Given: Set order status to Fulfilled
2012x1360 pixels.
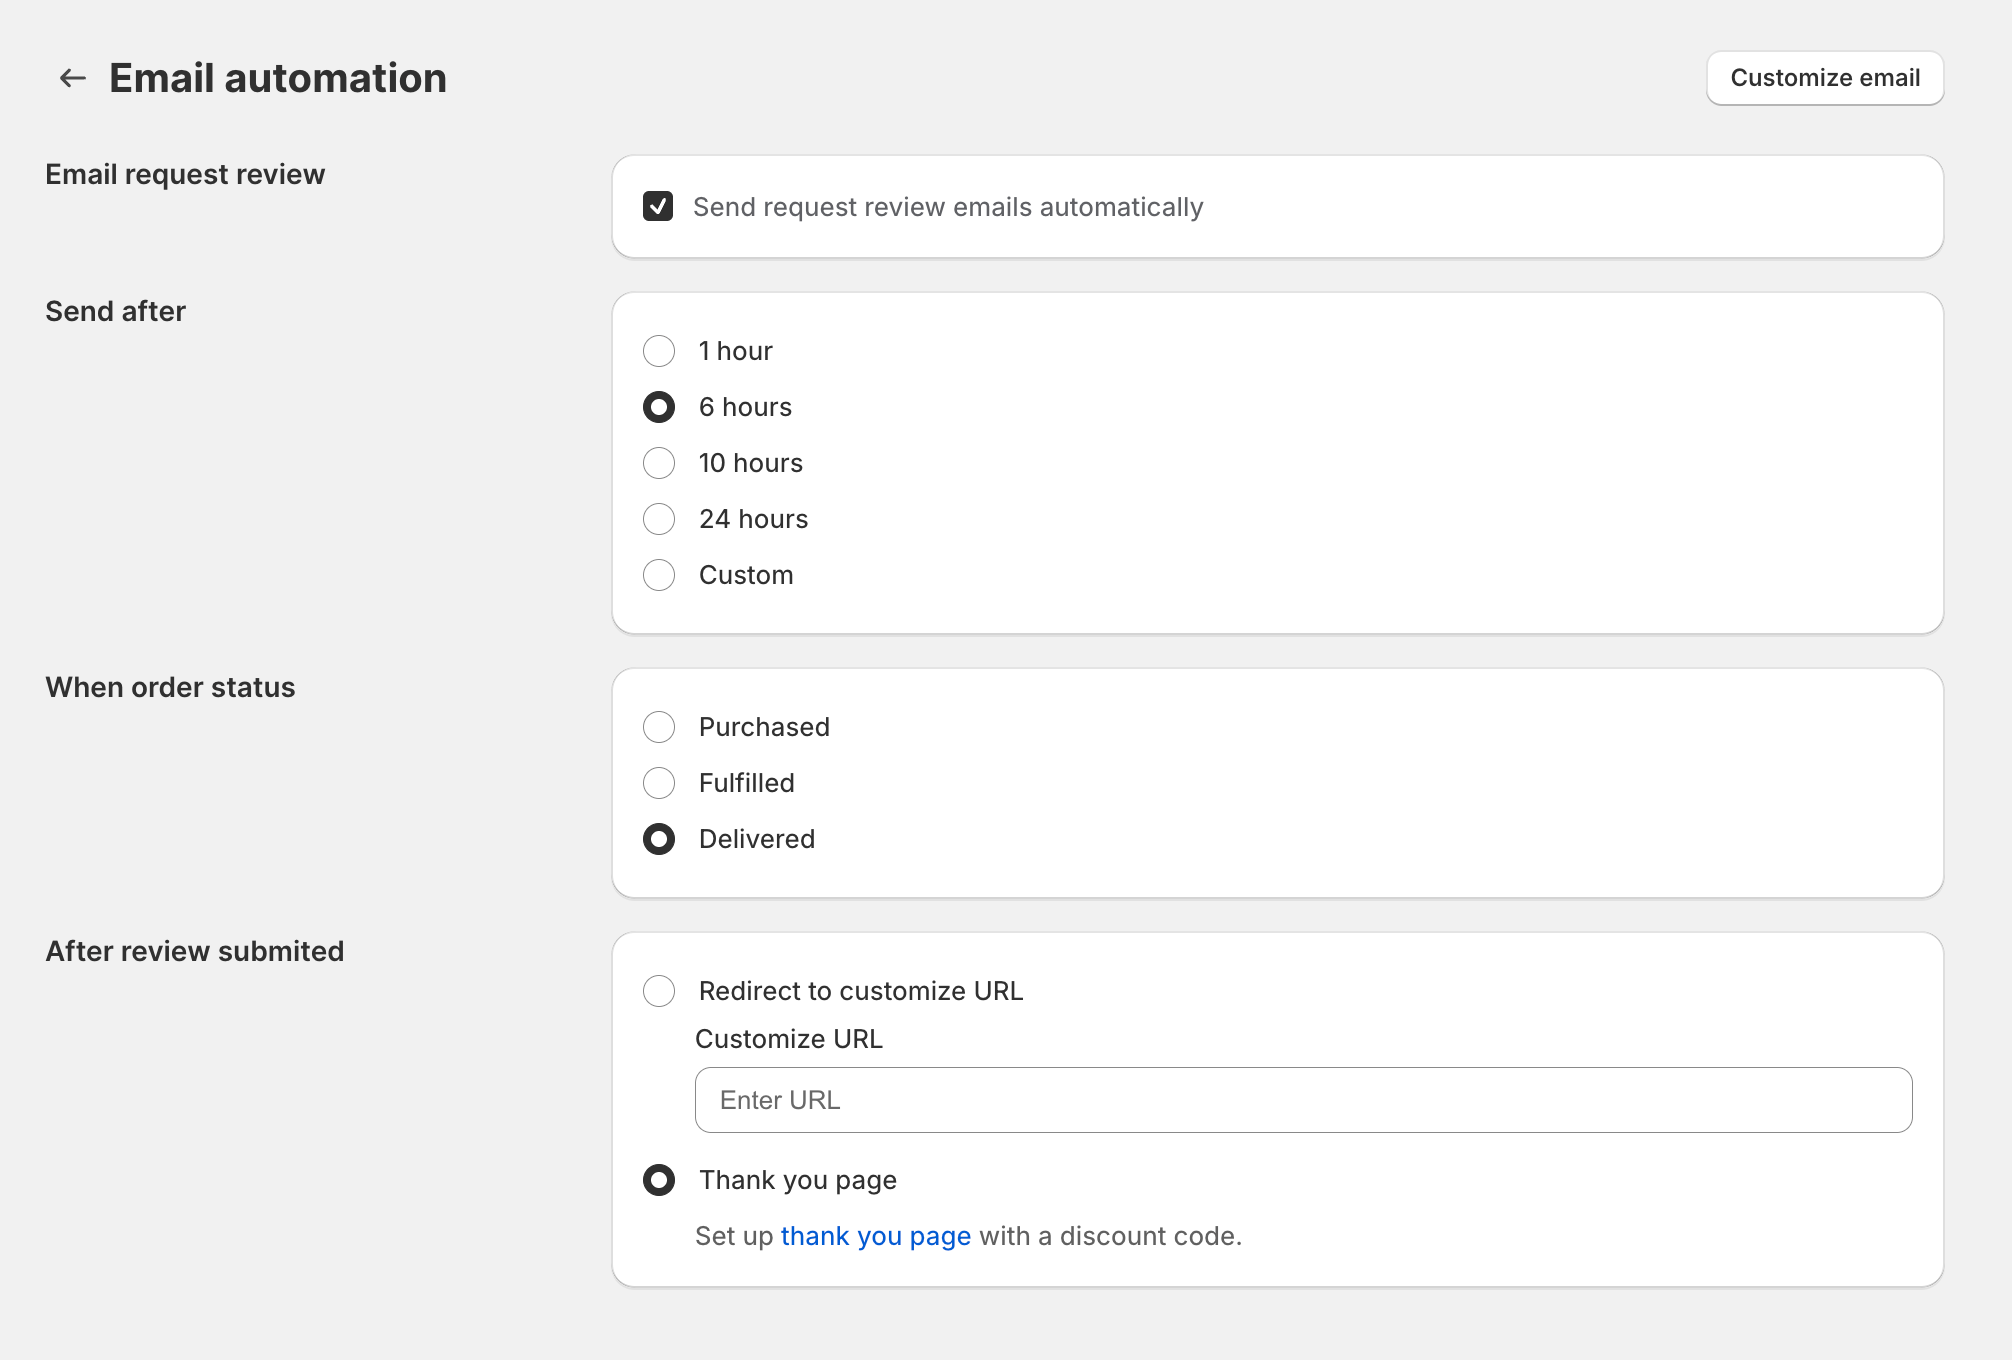Looking at the screenshot, I should click(x=658, y=783).
